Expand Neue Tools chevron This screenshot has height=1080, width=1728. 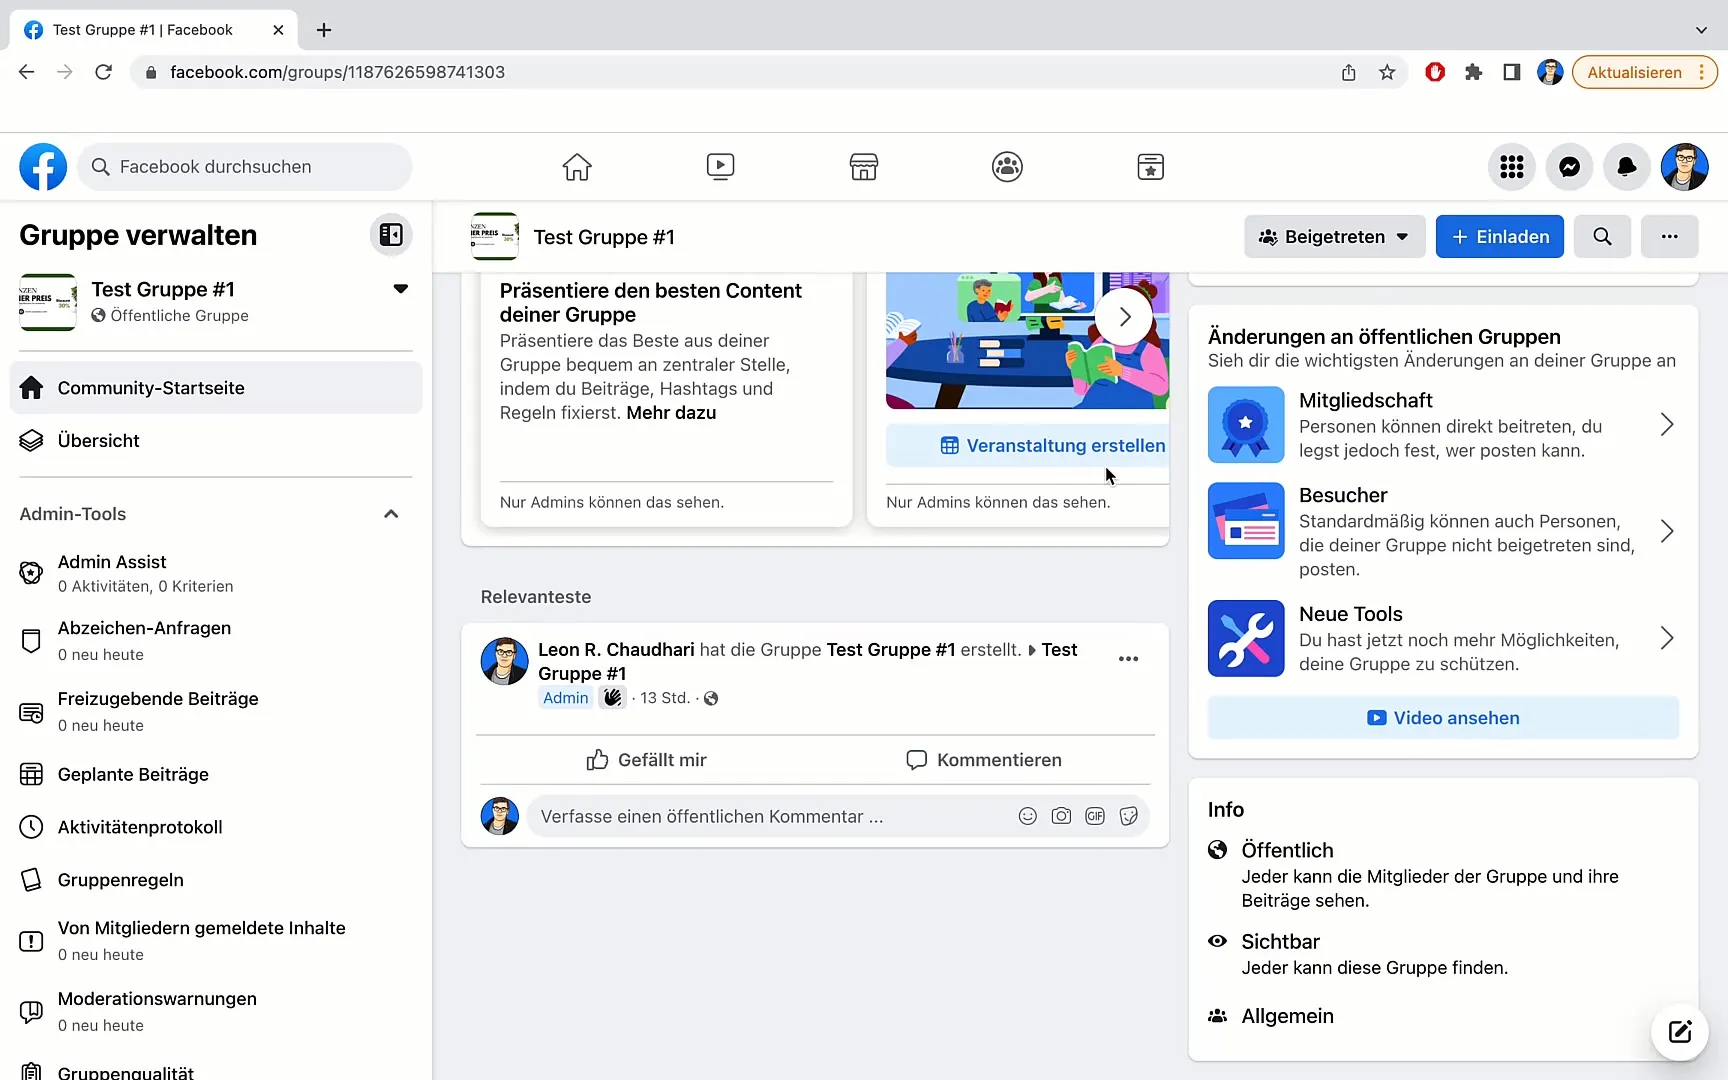click(1667, 638)
